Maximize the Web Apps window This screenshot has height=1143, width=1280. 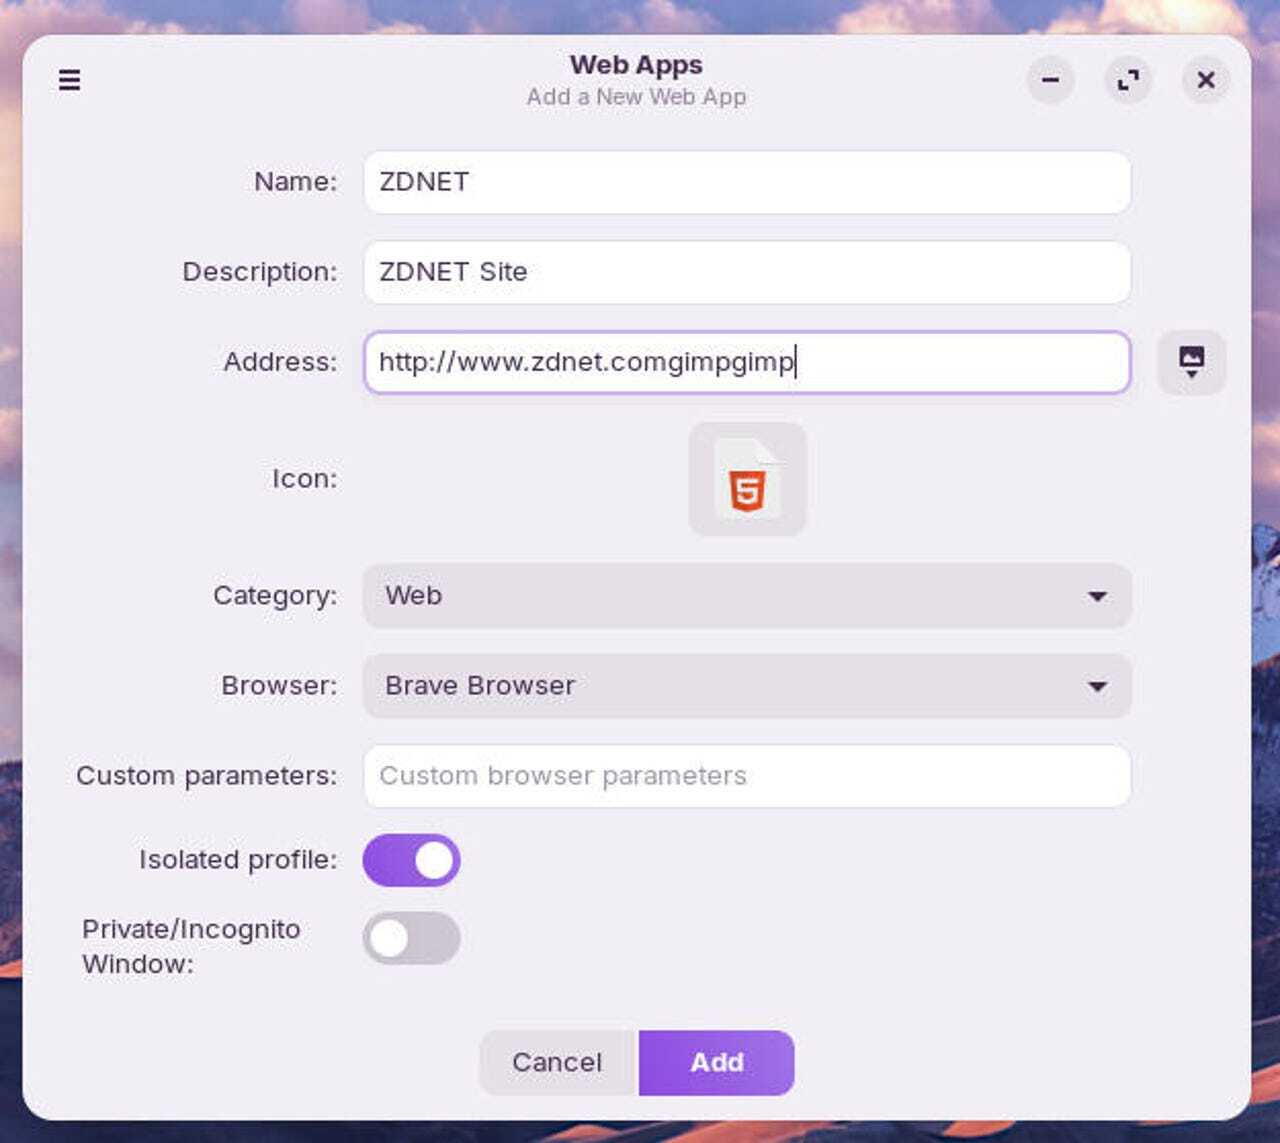1128,81
